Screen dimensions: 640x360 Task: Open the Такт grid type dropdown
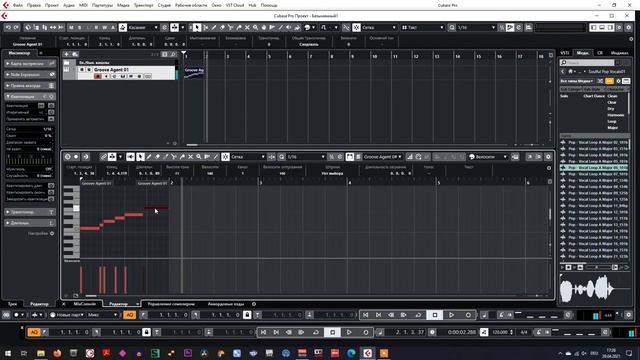[423, 27]
